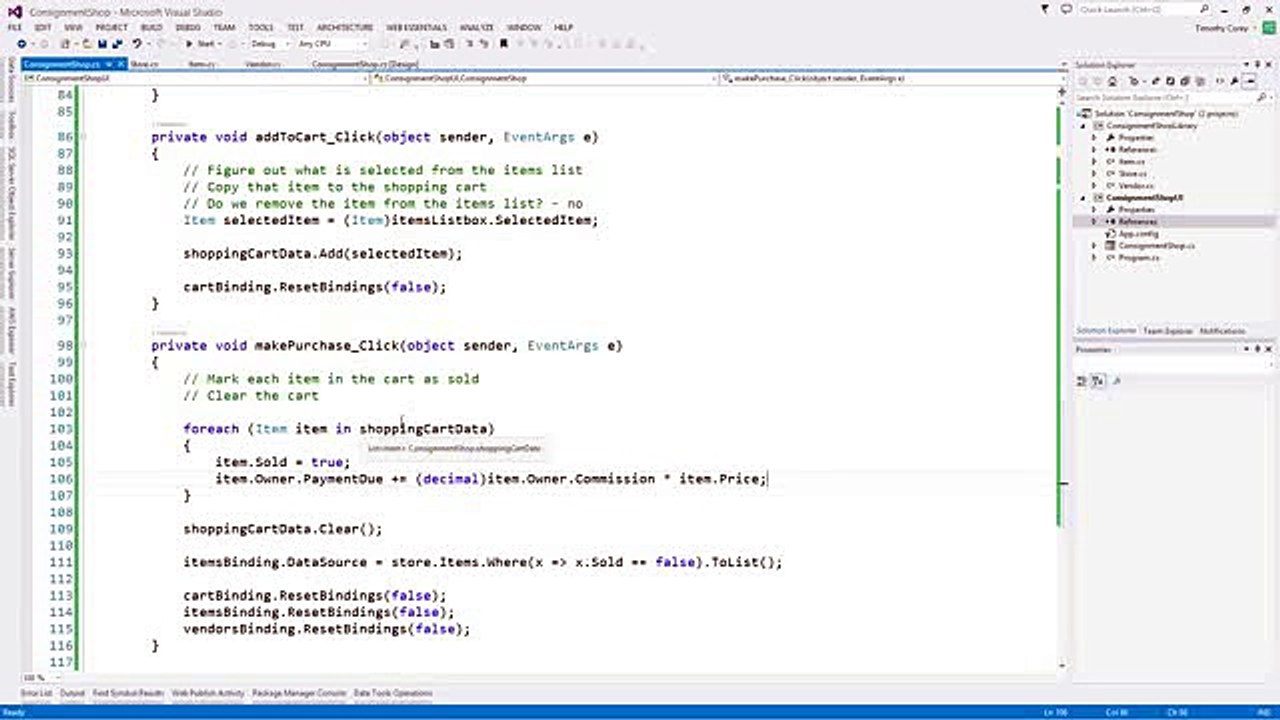Select Program.cs in Solution Explorer
The height and width of the screenshot is (720, 1280).
tap(1138, 257)
